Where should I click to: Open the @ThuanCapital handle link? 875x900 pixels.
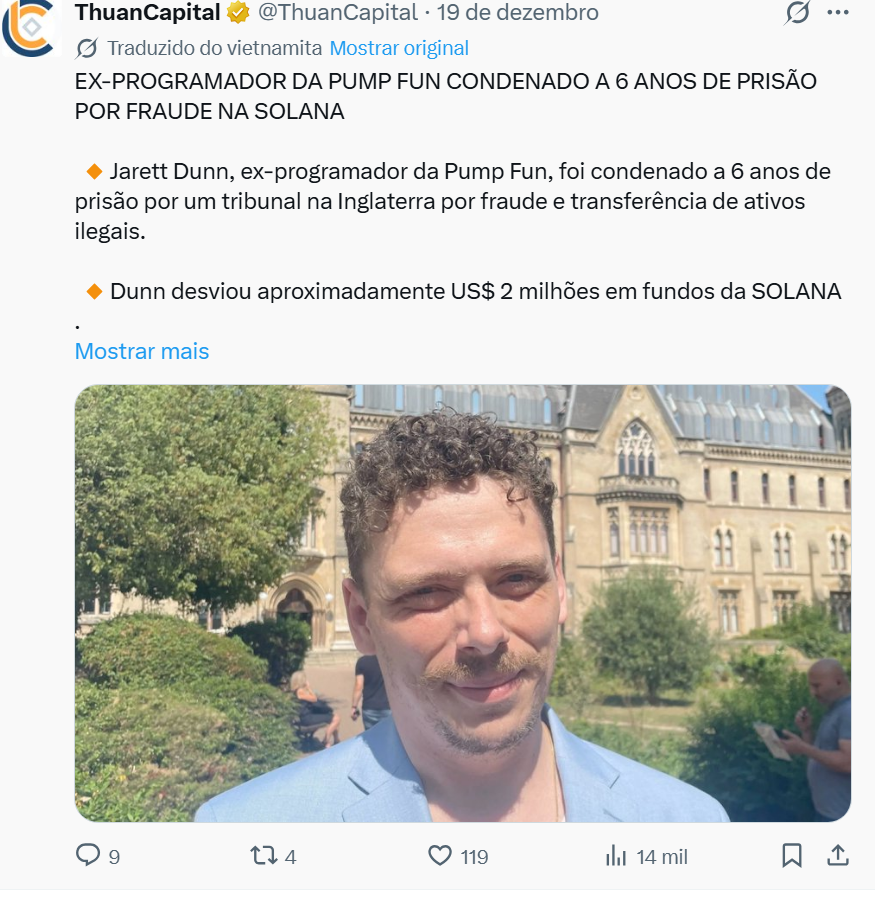(x=338, y=13)
